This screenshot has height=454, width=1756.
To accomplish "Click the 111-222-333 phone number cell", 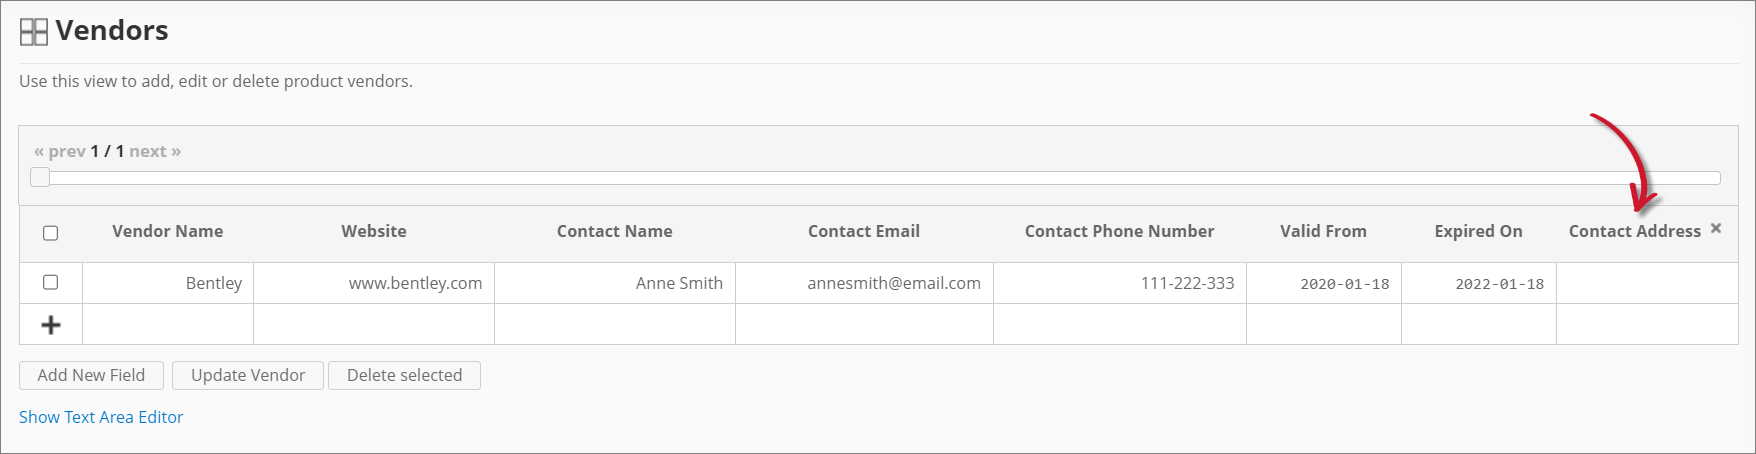I will point(1187,283).
